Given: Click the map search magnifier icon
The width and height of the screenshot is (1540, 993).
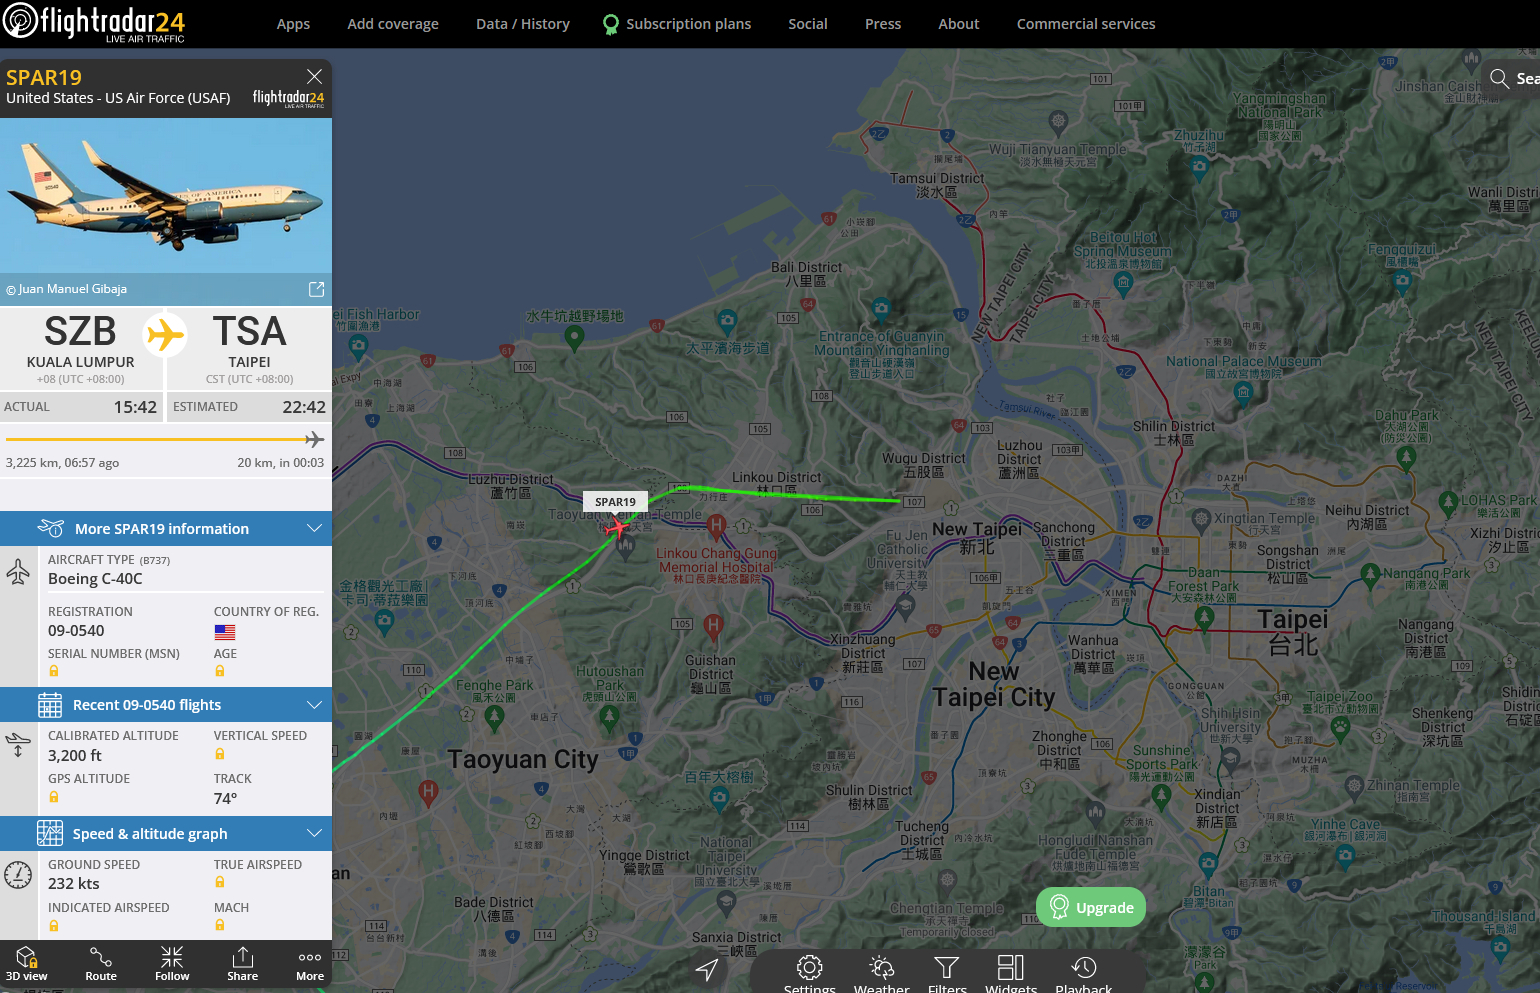Looking at the screenshot, I should coord(1499,78).
